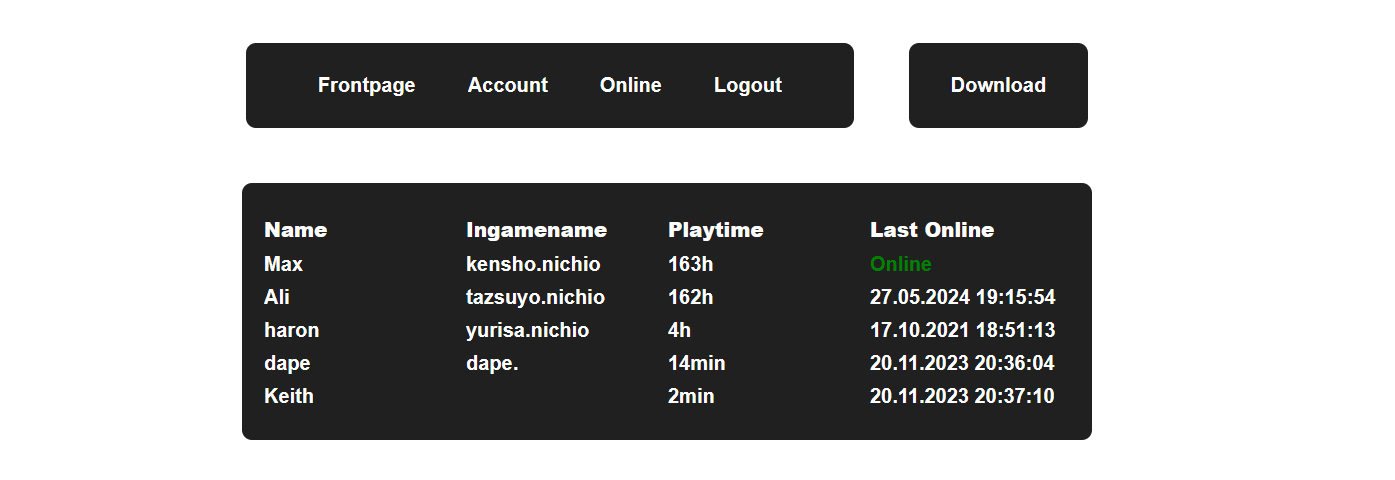The height and width of the screenshot is (480, 1395).
Task: Click the Playtime column header
Action: click(715, 230)
